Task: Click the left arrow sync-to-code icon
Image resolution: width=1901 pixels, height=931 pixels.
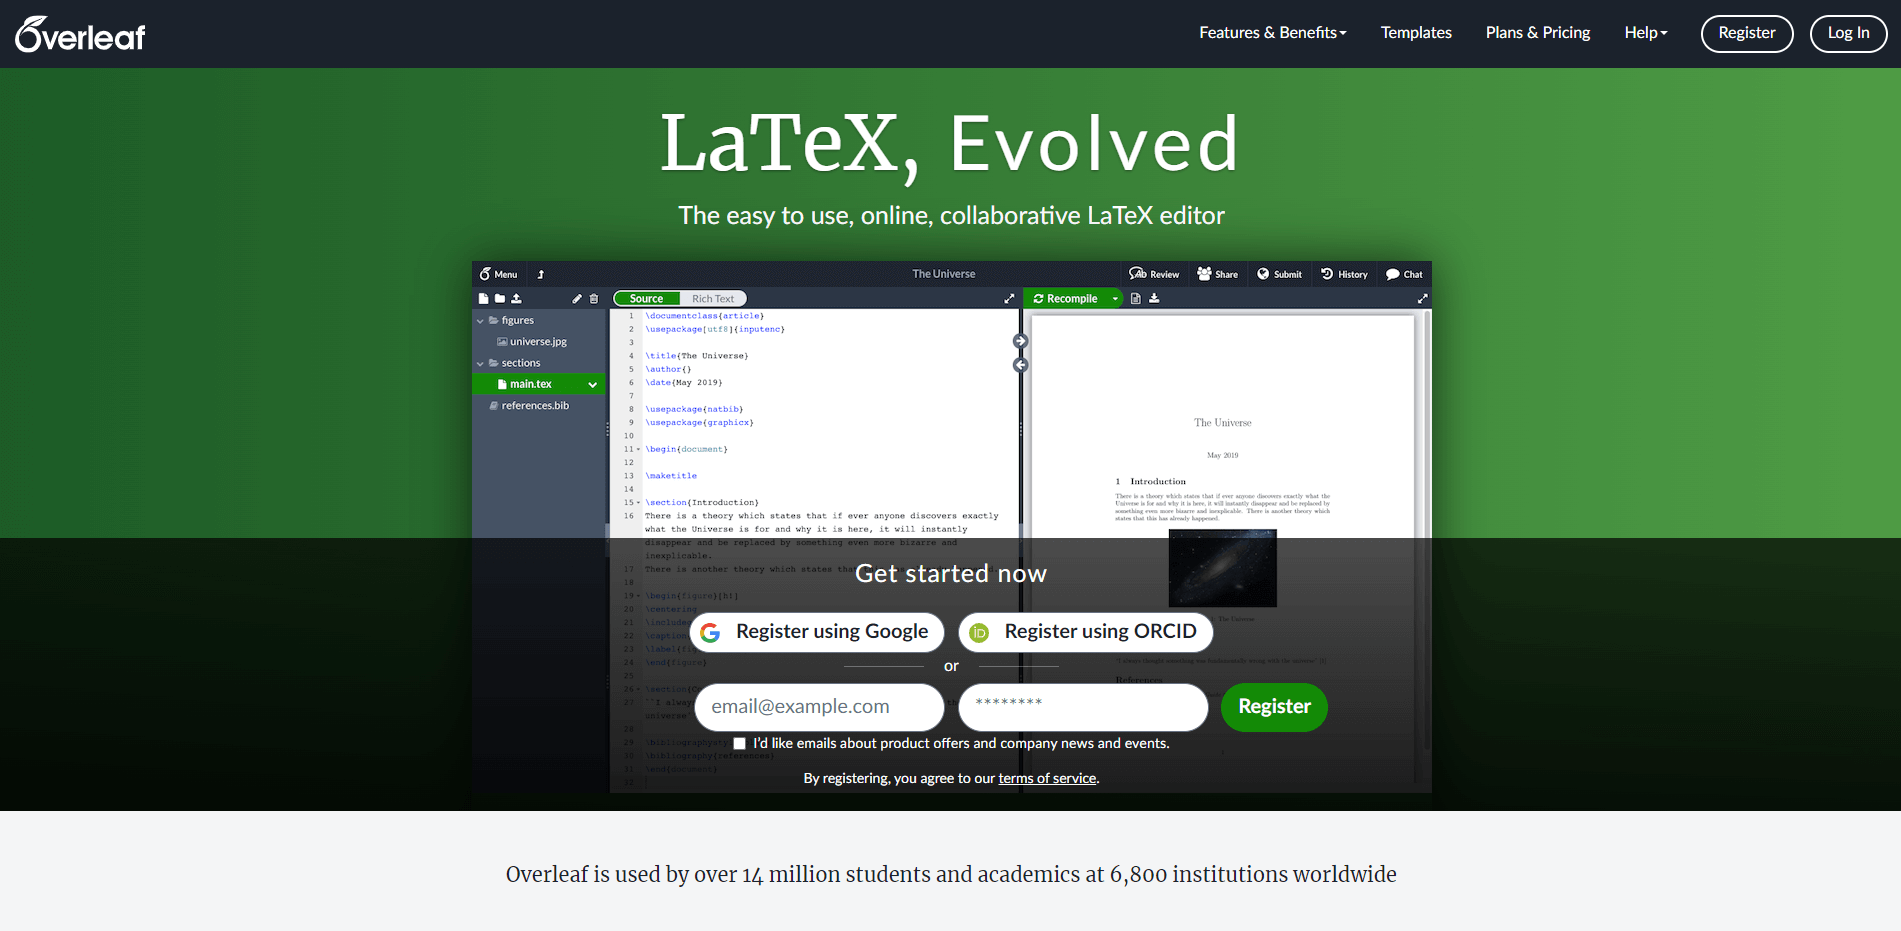Action: pyautogui.click(x=1021, y=365)
